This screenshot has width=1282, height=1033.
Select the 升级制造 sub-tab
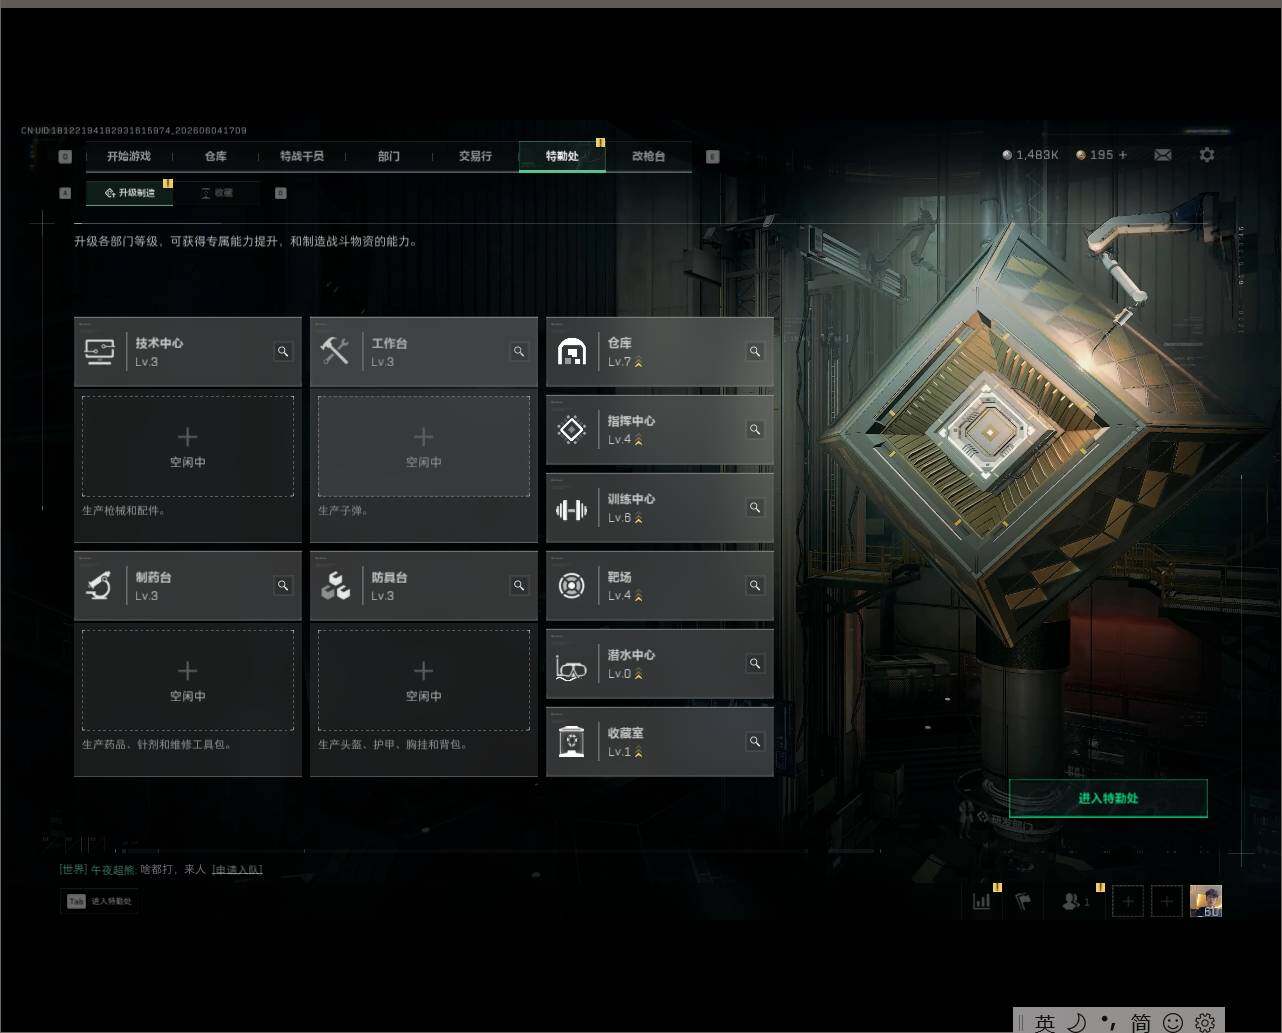[129, 193]
